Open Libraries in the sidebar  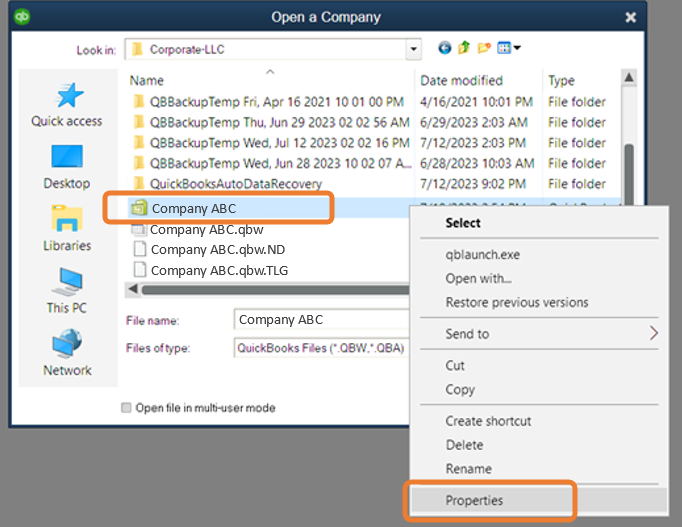67,228
